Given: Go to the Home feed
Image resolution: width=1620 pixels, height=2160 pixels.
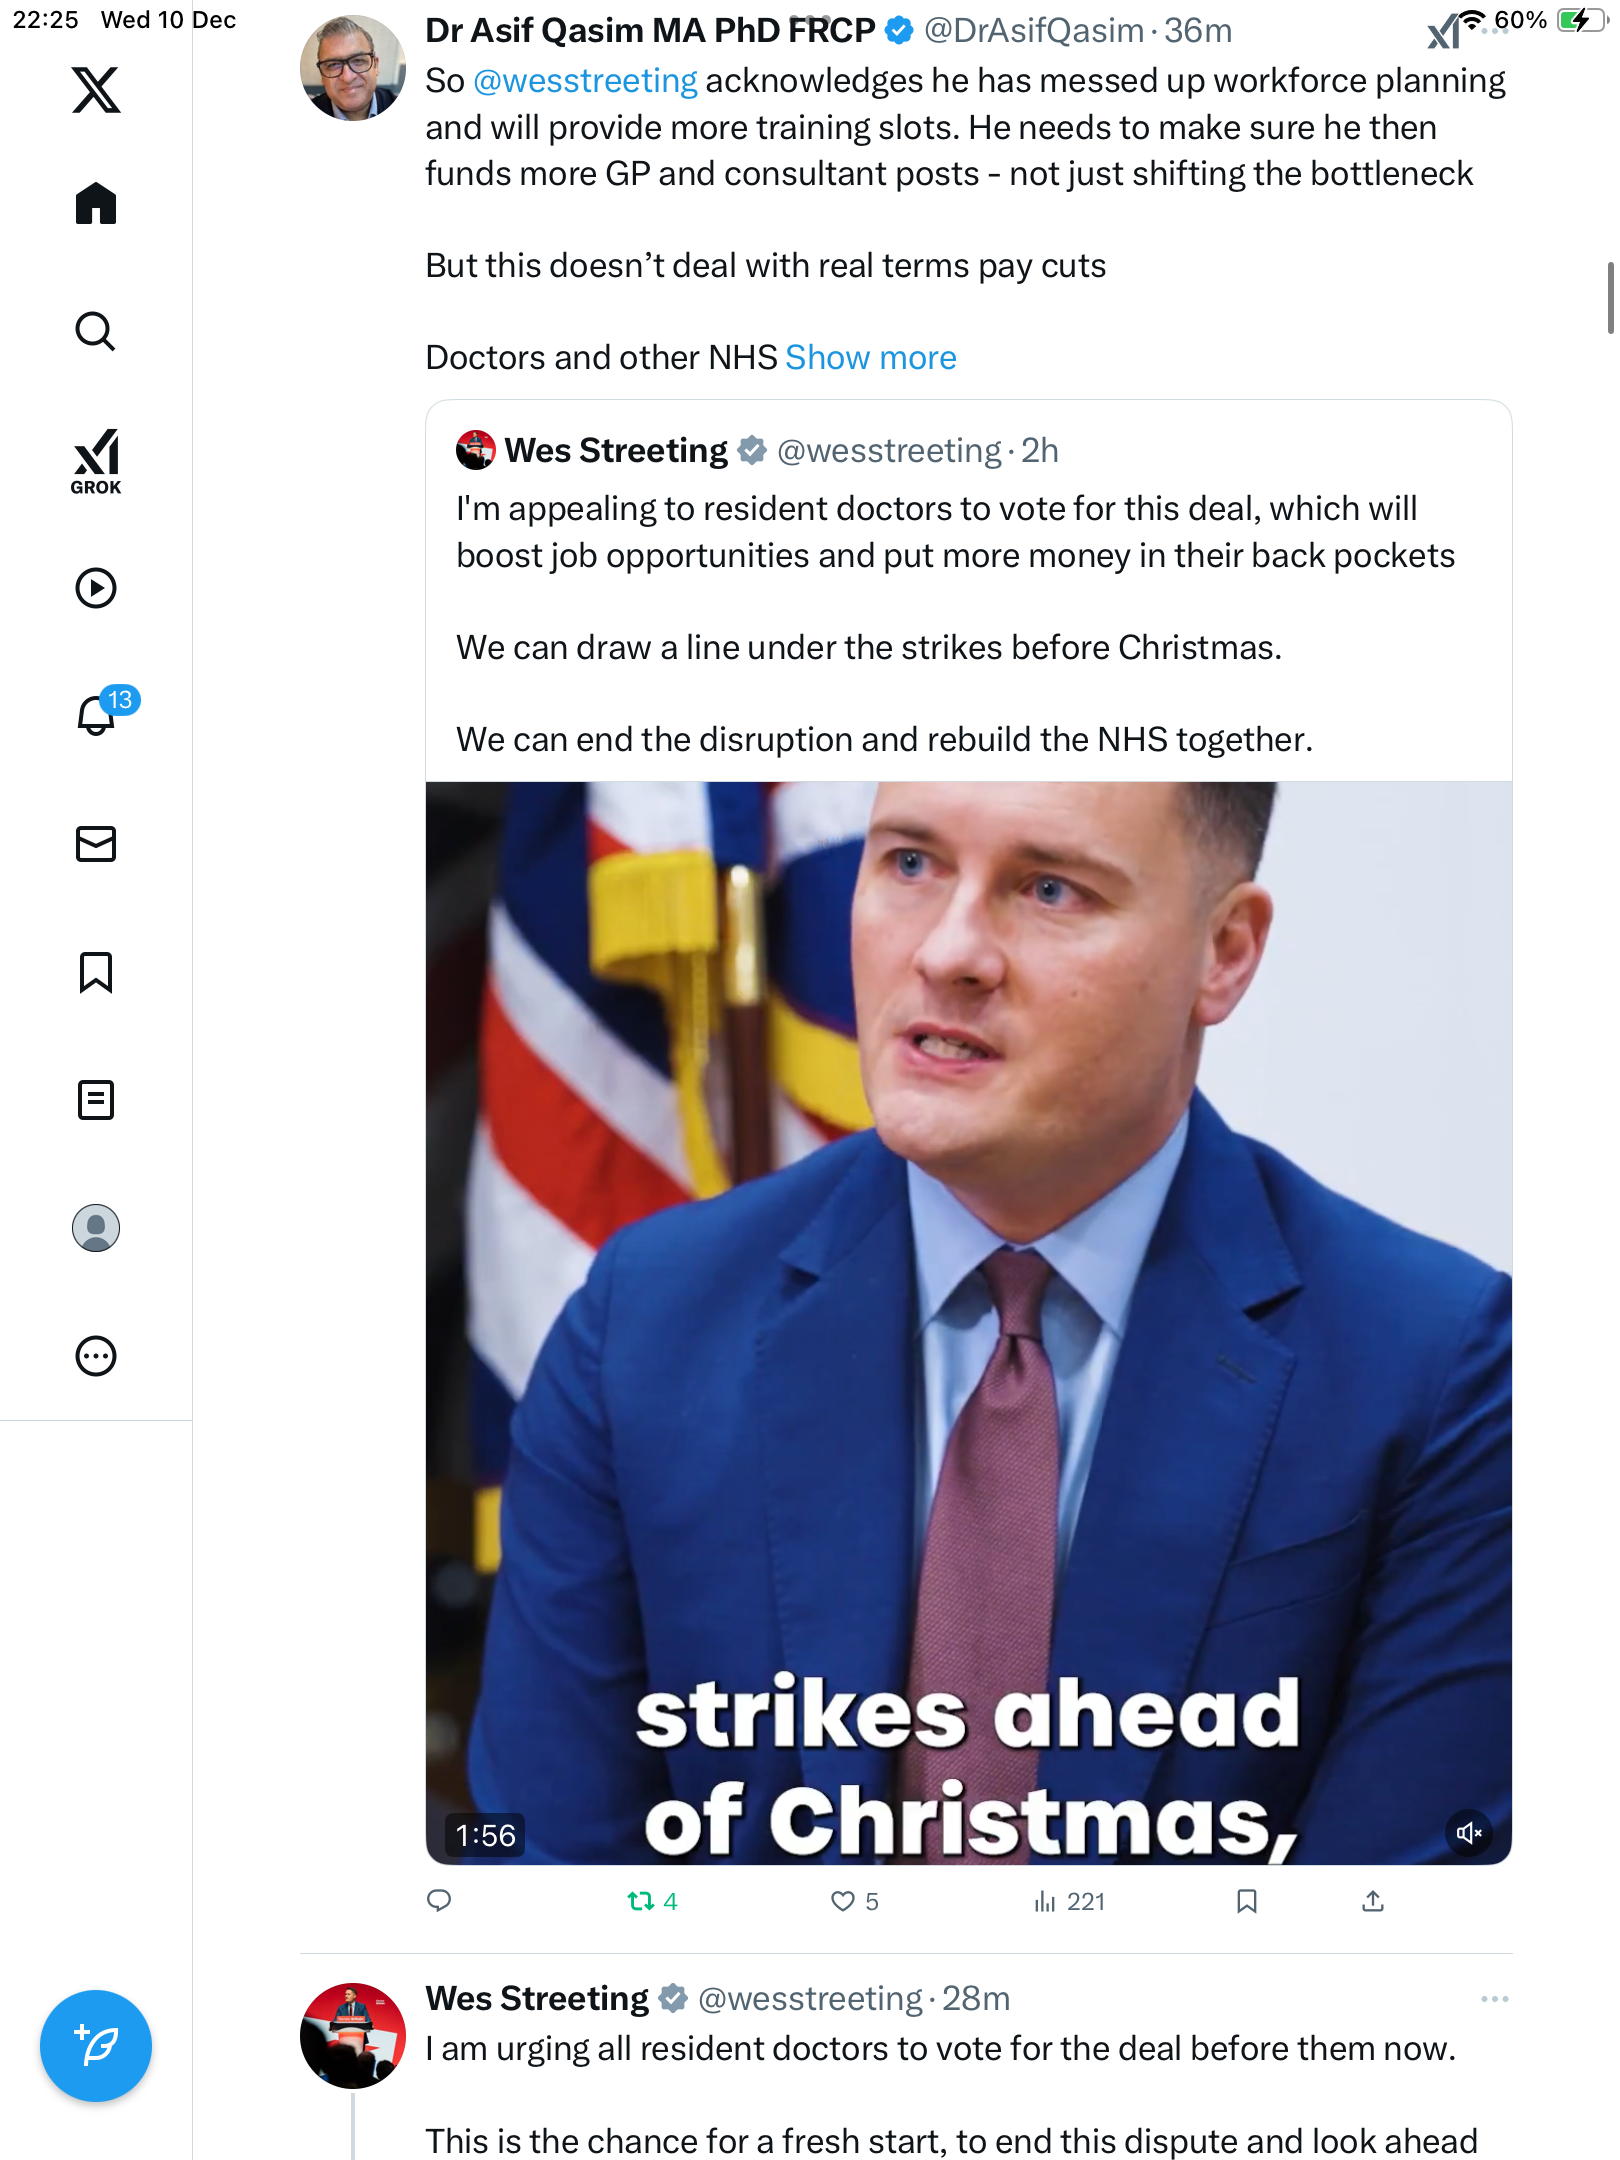Looking at the screenshot, I should click(x=96, y=203).
